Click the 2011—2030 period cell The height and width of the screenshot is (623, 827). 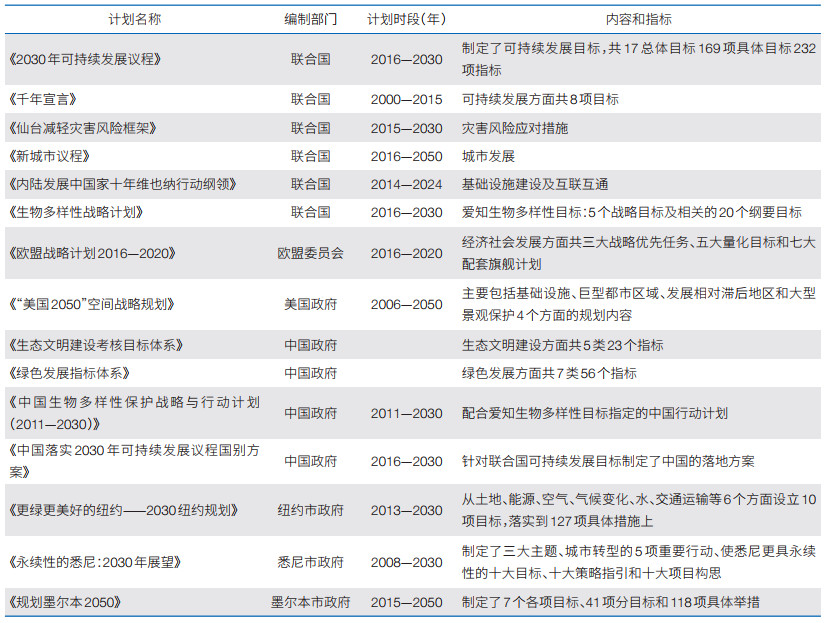tap(407, 413)
